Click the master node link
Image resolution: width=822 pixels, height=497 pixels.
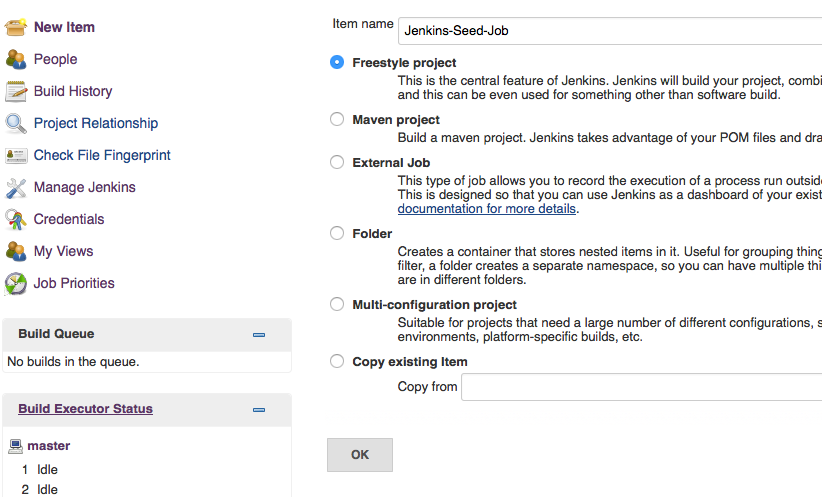49,446
